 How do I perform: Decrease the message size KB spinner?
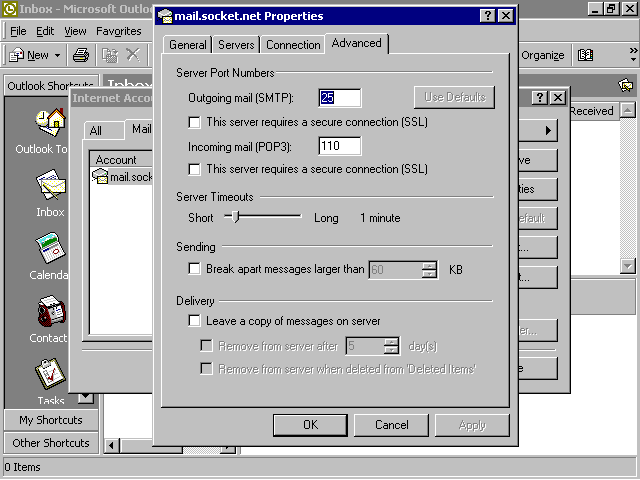tap(429, 274)
